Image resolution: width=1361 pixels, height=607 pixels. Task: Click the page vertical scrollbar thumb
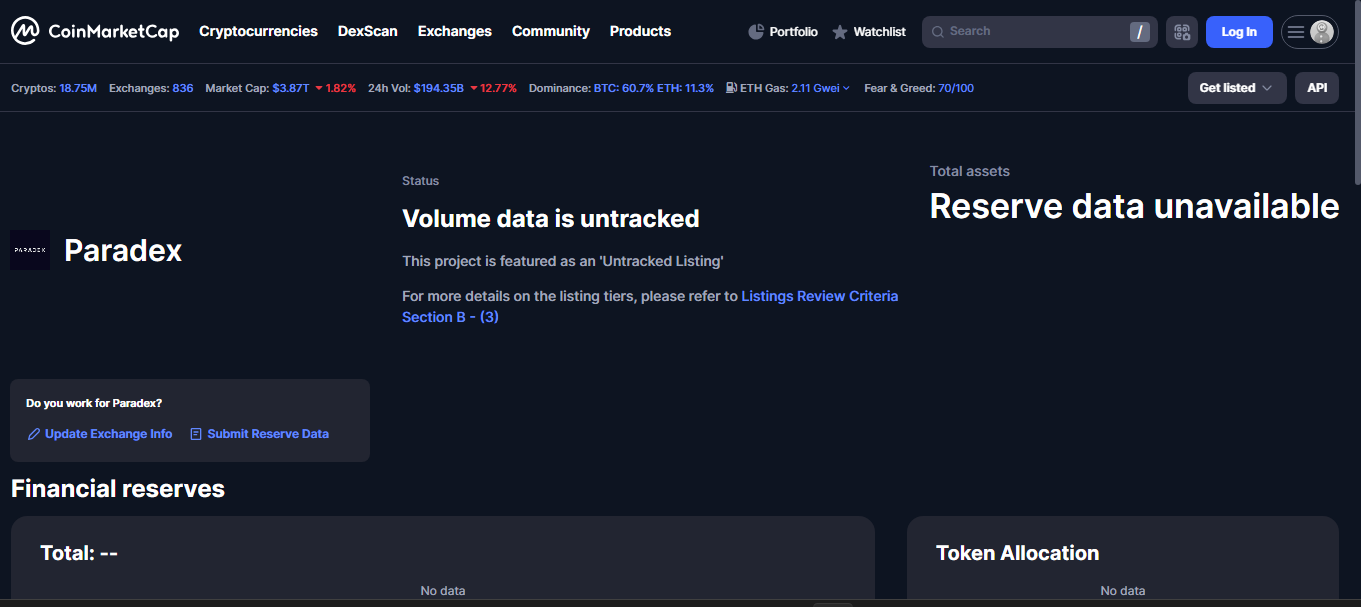(1357, 93)
